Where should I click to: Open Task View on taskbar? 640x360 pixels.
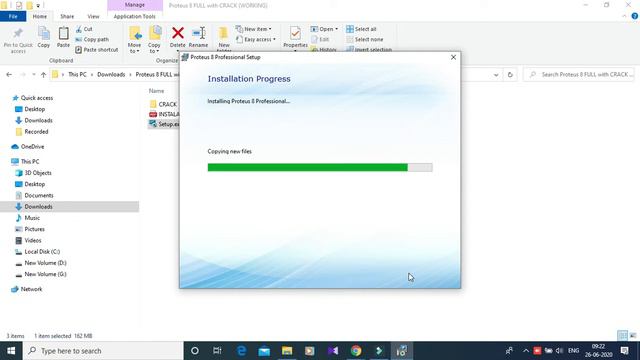[x=217, y=351]
